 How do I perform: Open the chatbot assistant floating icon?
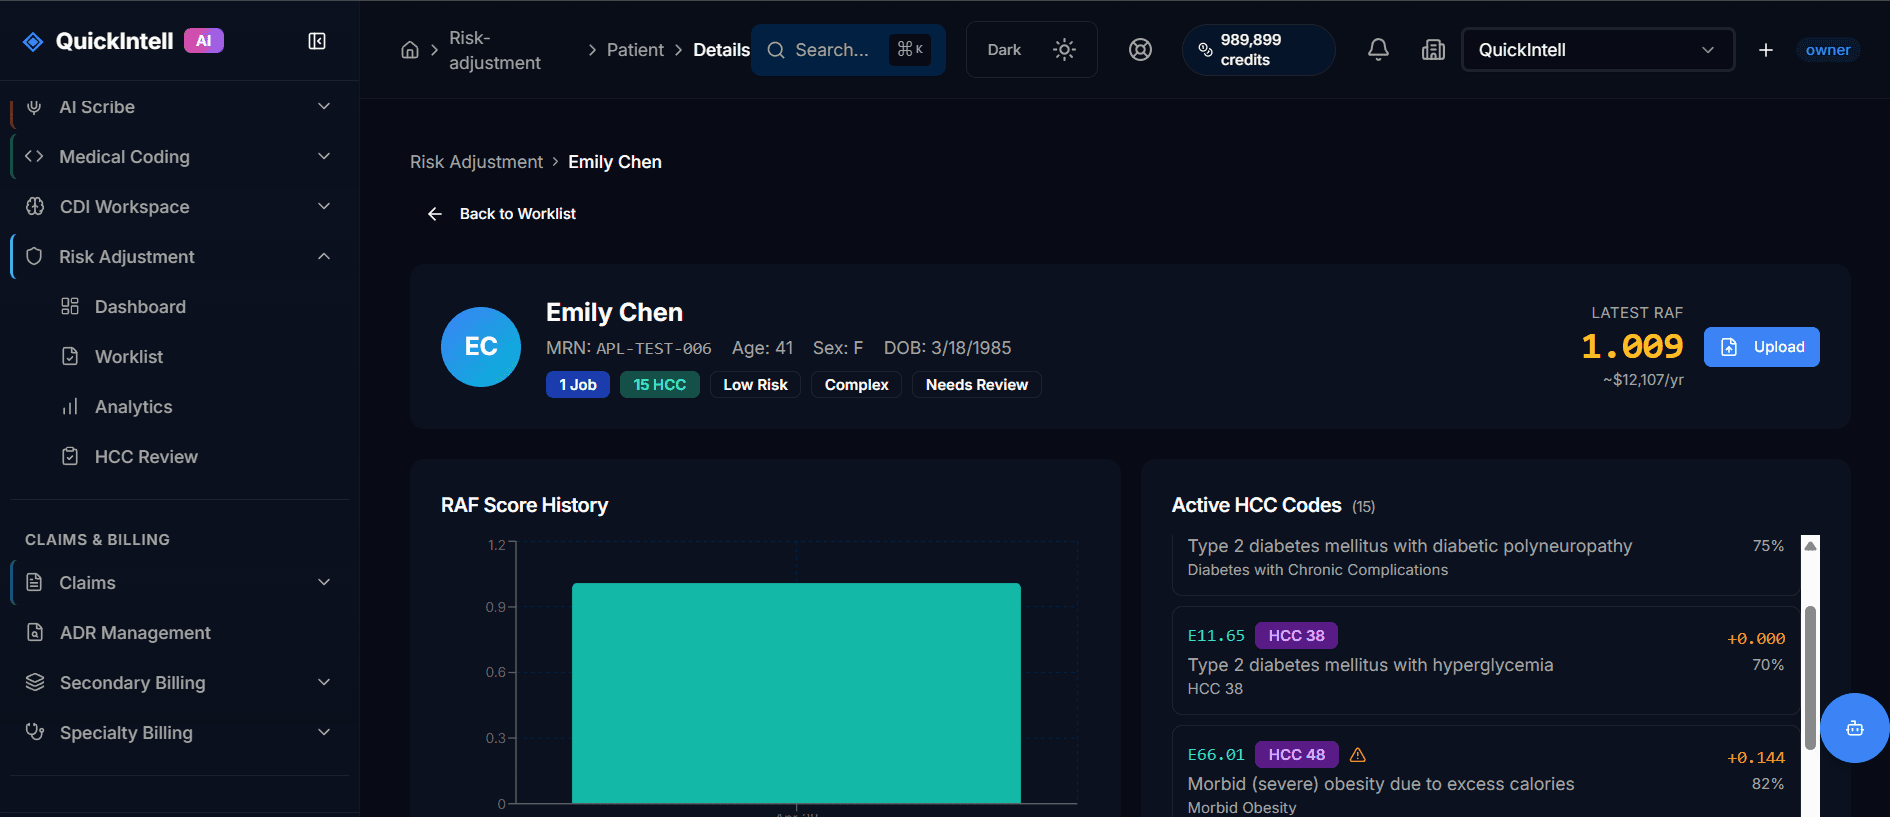click(1854, 728)
